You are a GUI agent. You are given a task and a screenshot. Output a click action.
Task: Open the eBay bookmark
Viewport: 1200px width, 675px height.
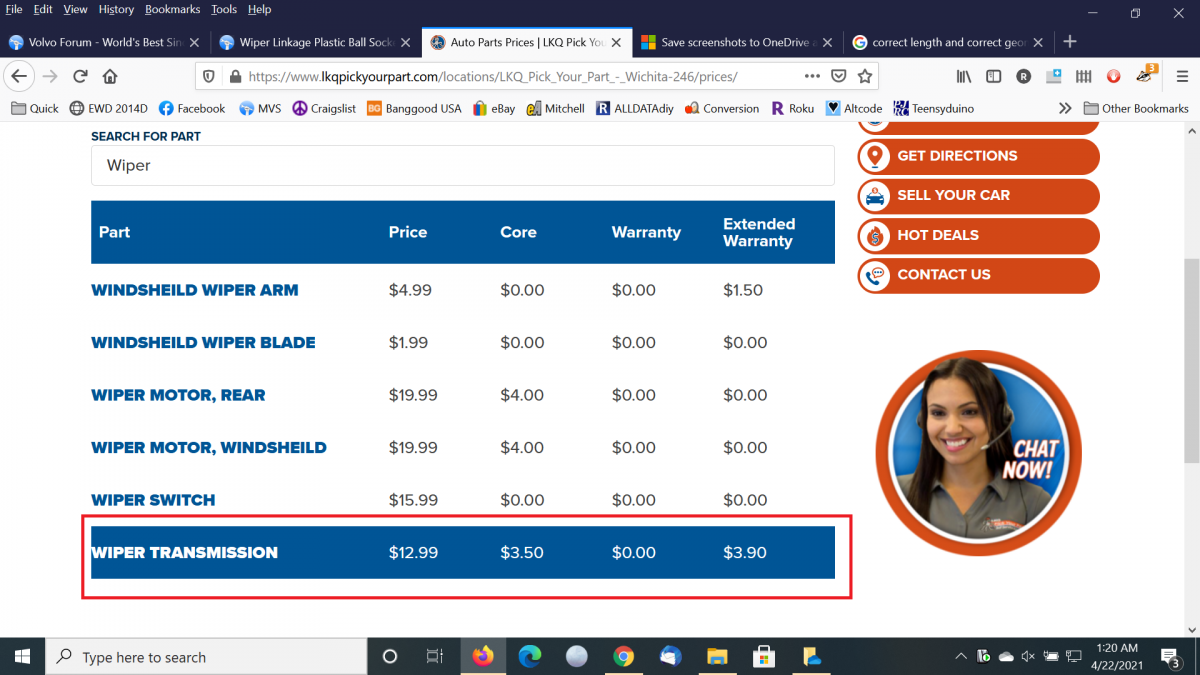click(x=494, y=108)
